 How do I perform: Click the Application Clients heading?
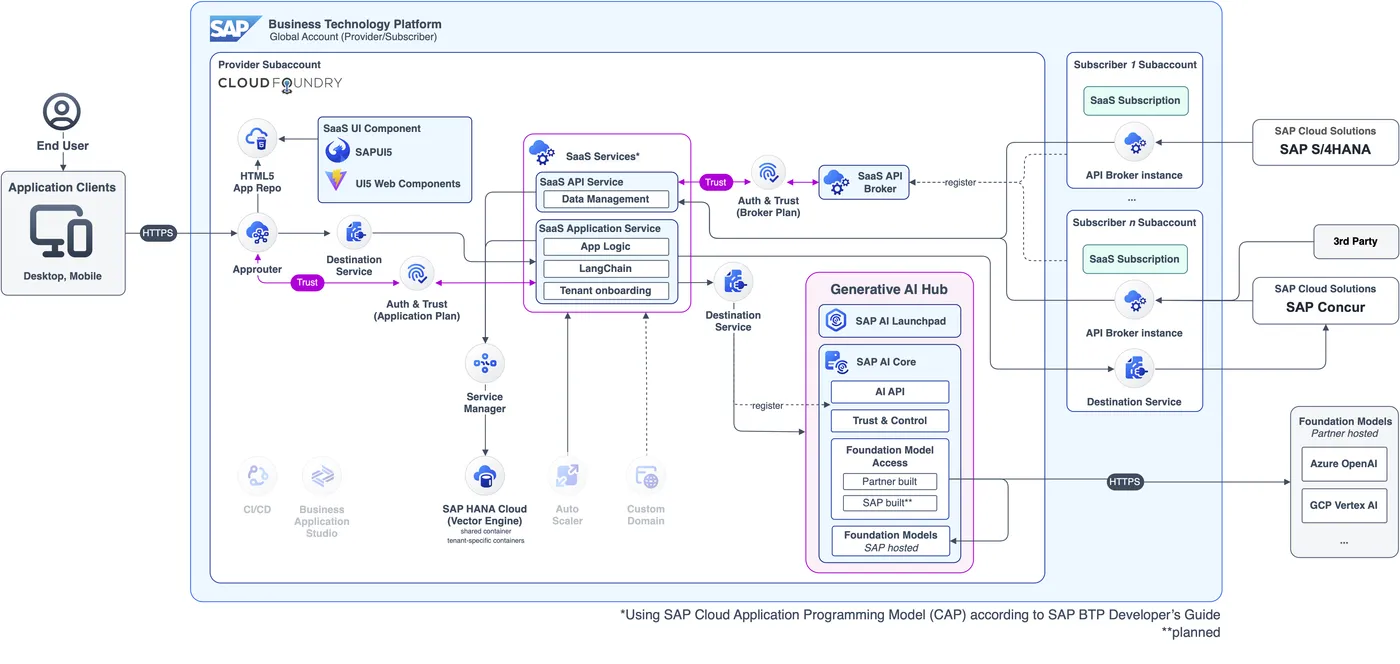tap(62, 188)
